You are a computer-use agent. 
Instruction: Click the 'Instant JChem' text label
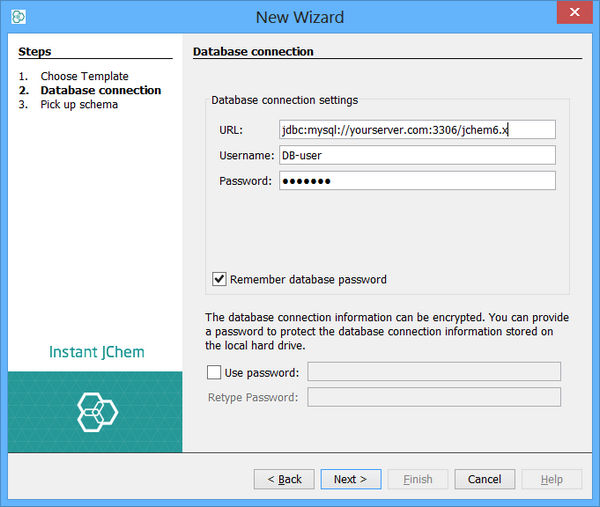click(x=97, y=352)
